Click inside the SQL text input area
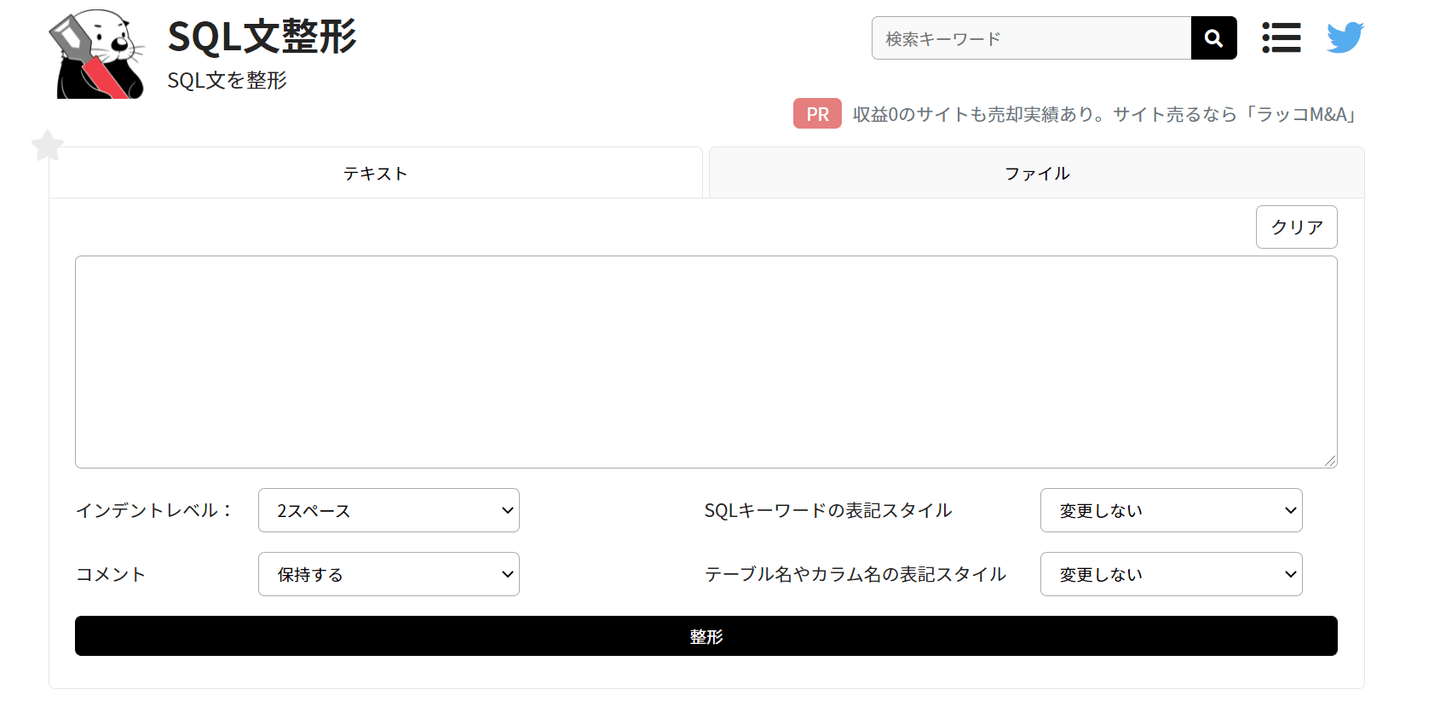Screen dimensions: 1440x701 point(706,361)
